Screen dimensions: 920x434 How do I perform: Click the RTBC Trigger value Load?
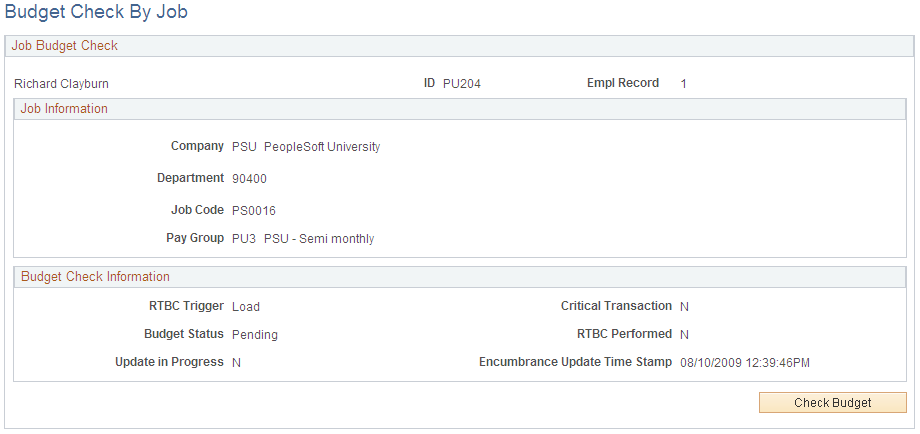click(246, 306)
